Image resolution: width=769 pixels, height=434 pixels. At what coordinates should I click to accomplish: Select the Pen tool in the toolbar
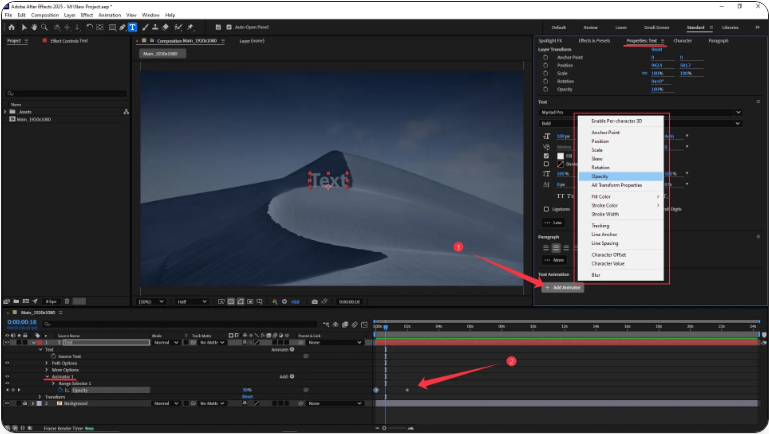click(x=121, y=27)
